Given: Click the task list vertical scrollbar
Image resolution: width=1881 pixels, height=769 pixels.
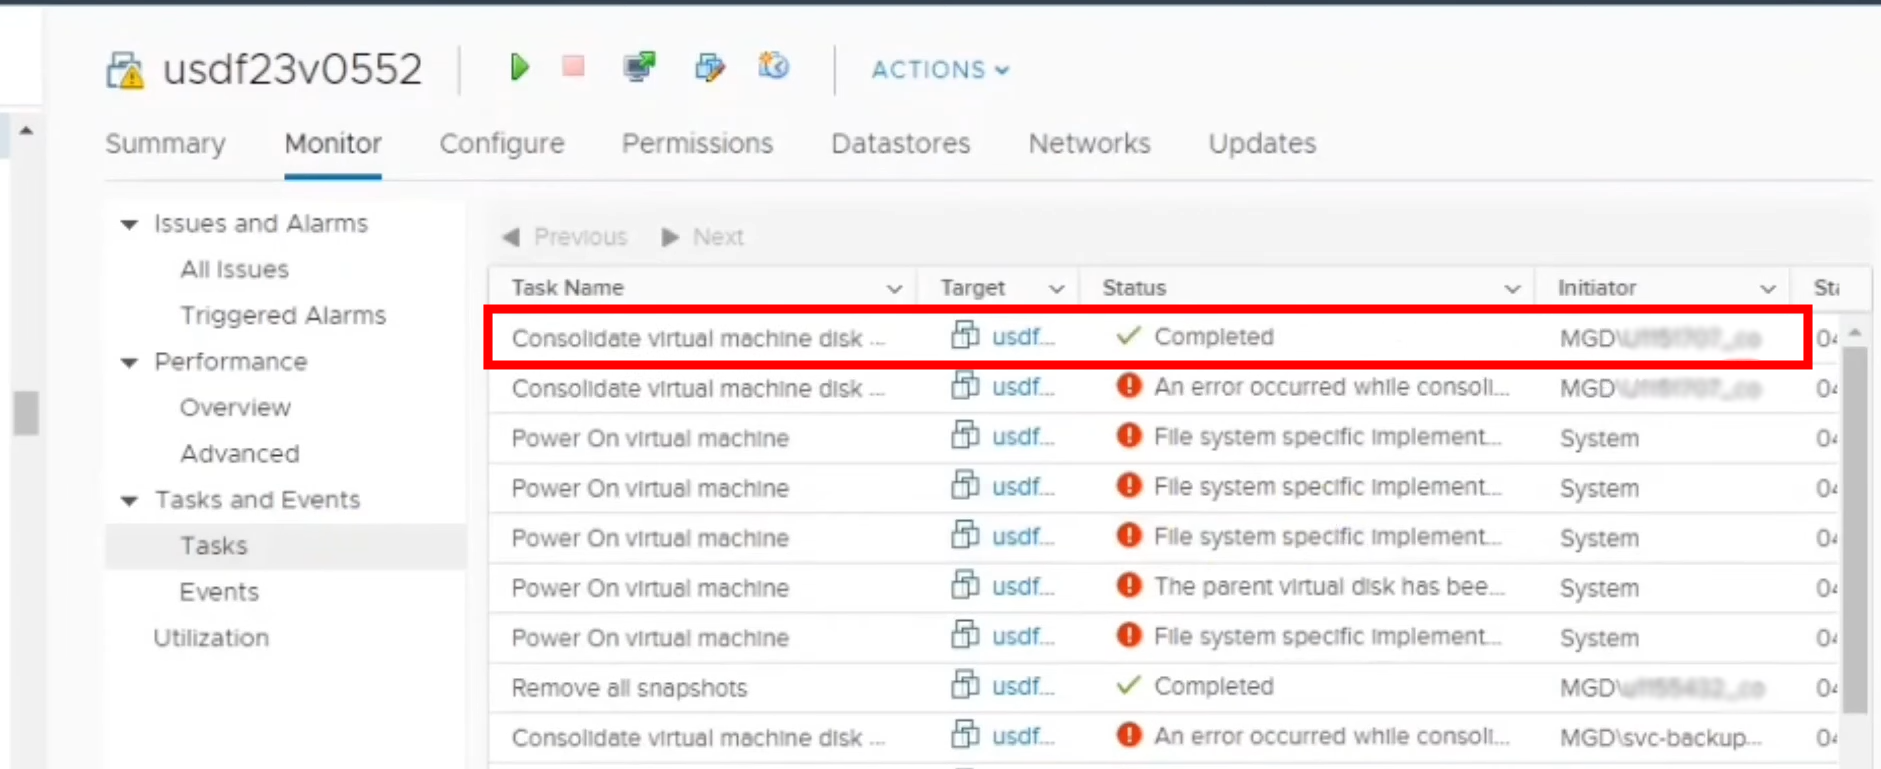Looking at the screenshot, I should 1855,530.
